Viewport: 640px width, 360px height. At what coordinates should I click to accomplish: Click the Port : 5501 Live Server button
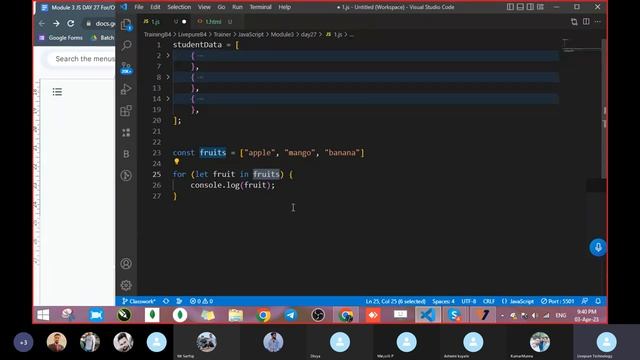click(x=558, y=301)
